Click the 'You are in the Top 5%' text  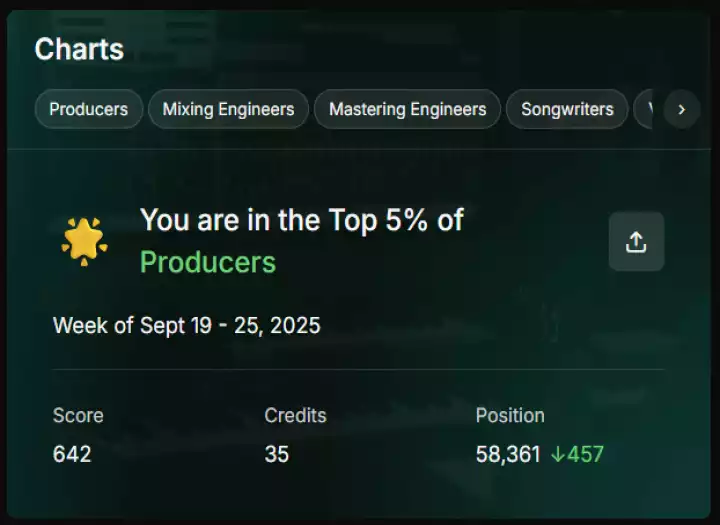(x=301, y=220)
